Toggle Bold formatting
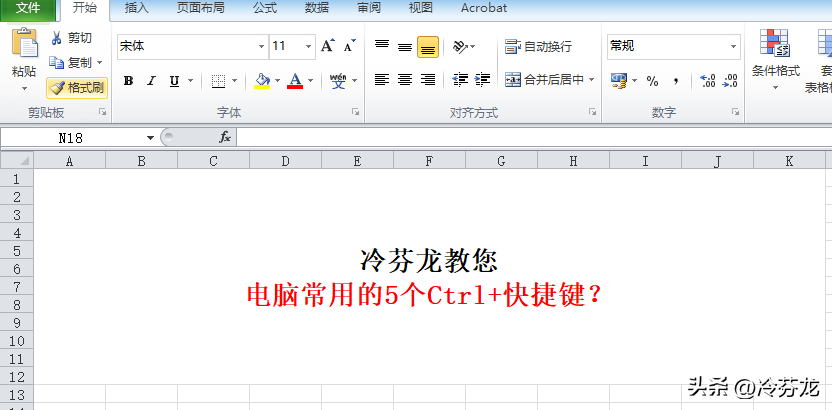This screenshot has width=832, height=410. point(128,81)
